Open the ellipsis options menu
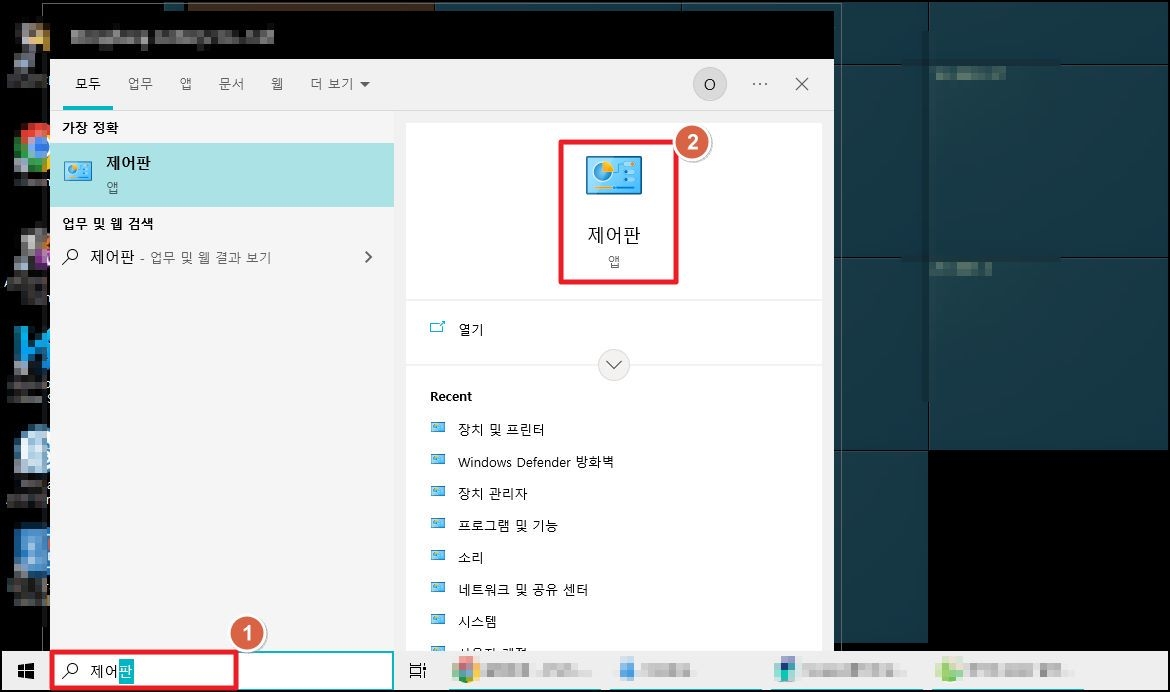The height and width of the screenshot is (692, 1170). [759, 84]
